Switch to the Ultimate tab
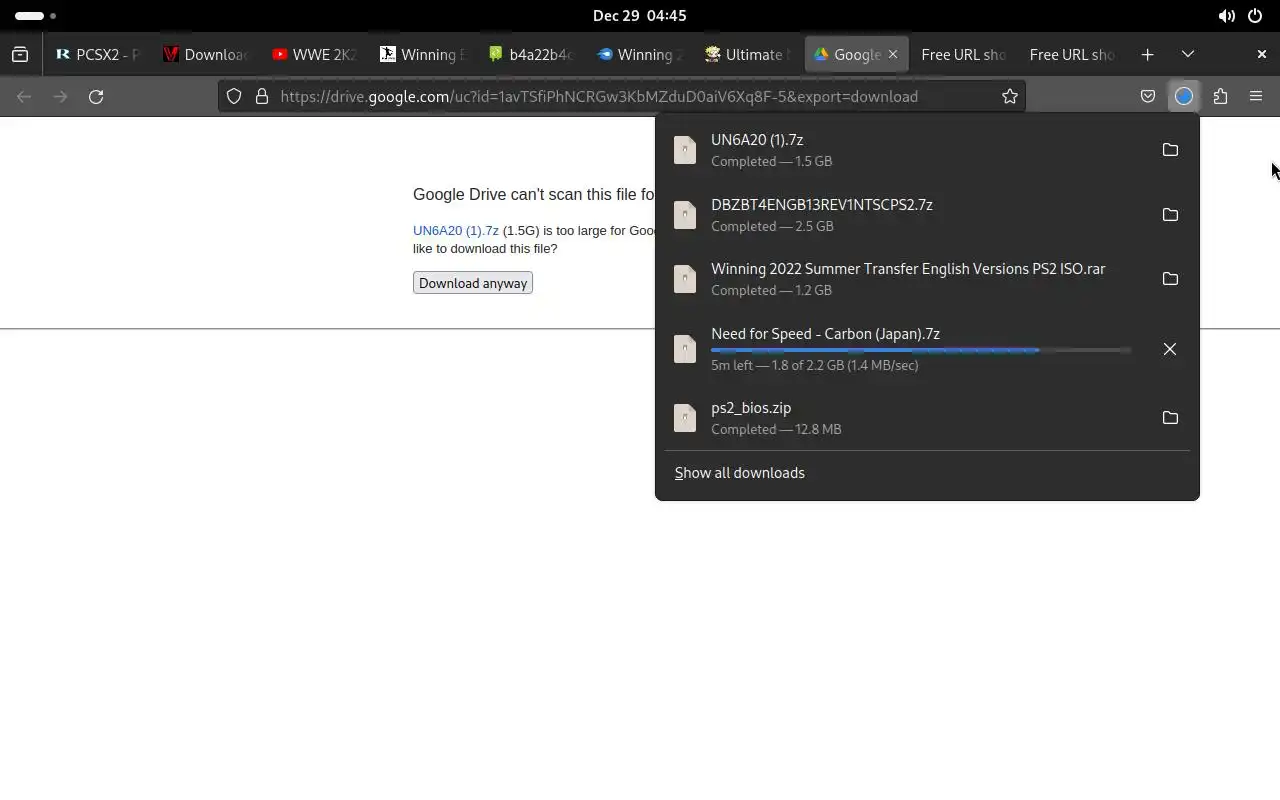The width and height of the screenshot is (1280, 800). [748, 55]
